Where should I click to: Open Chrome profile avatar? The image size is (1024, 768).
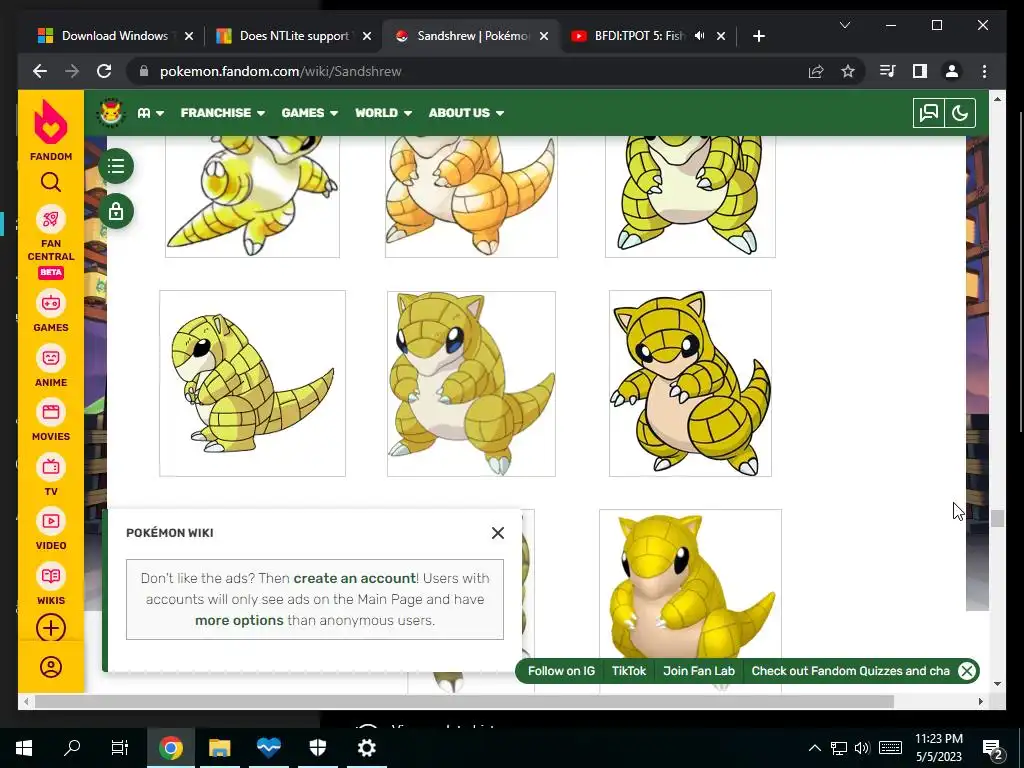coord(952,71)
